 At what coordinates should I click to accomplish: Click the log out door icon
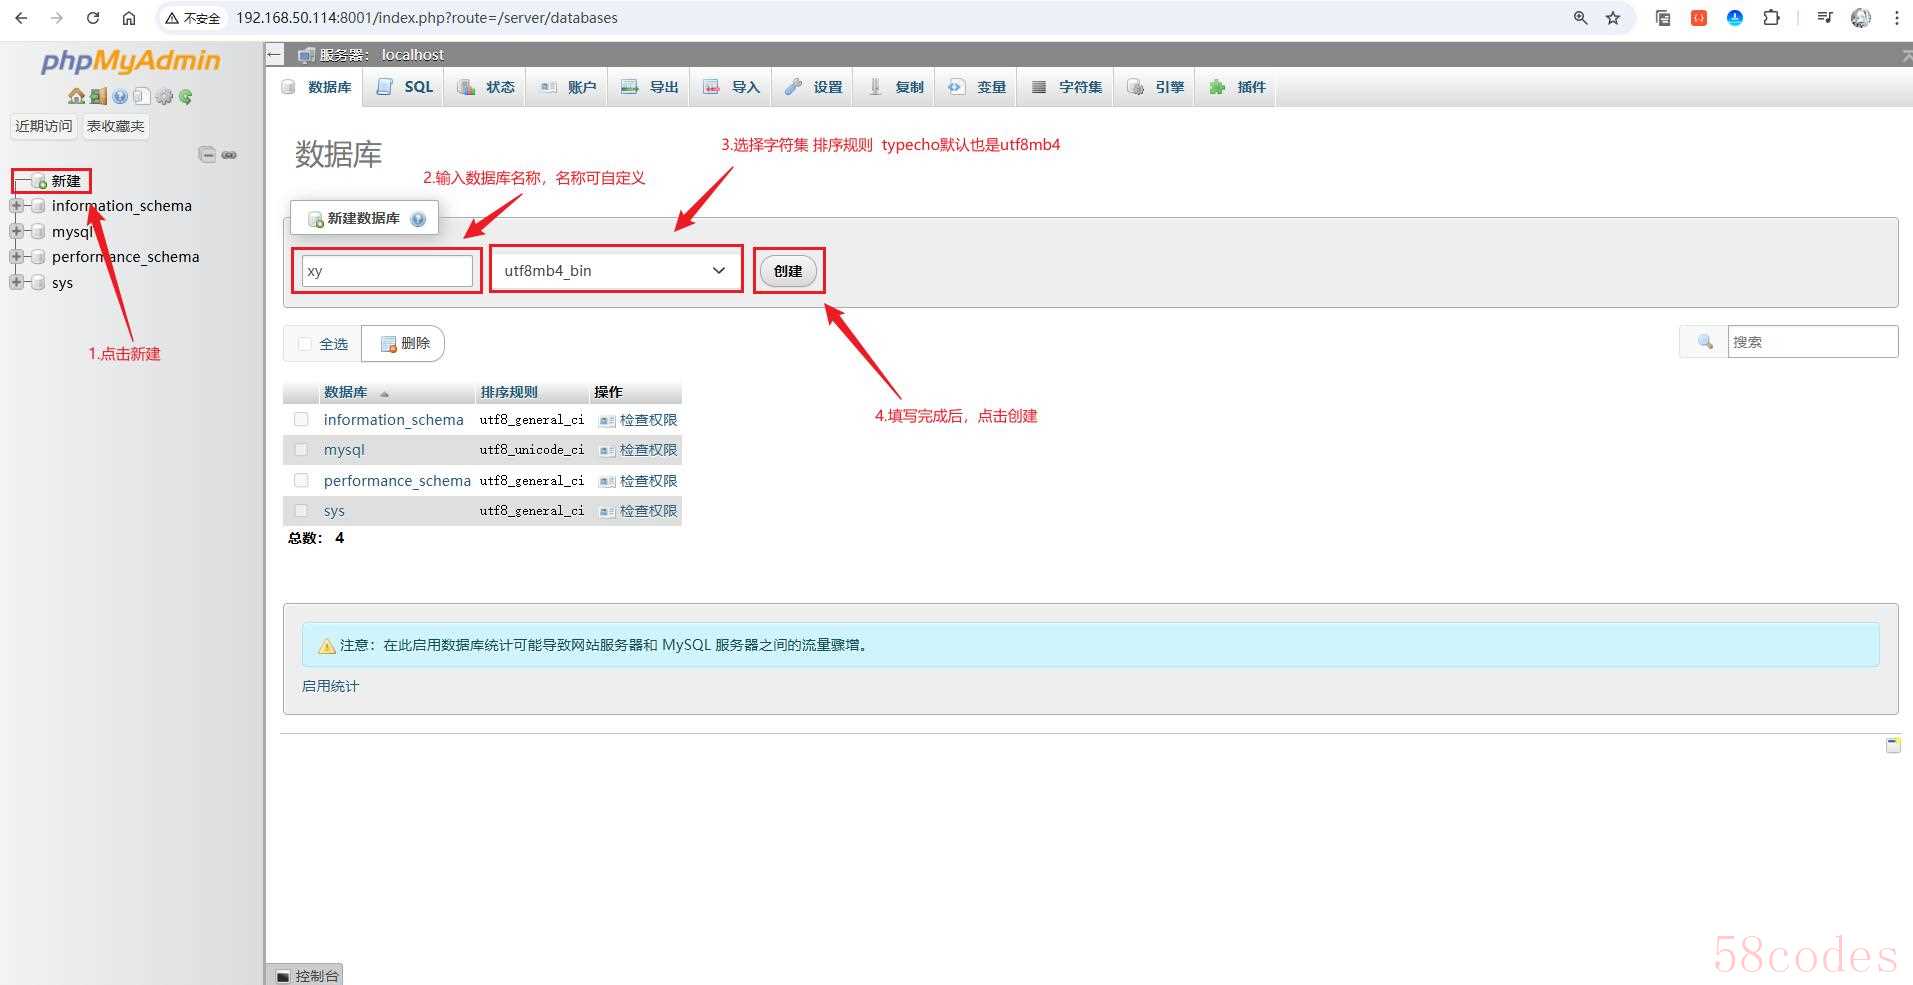[x=98, y=97]
